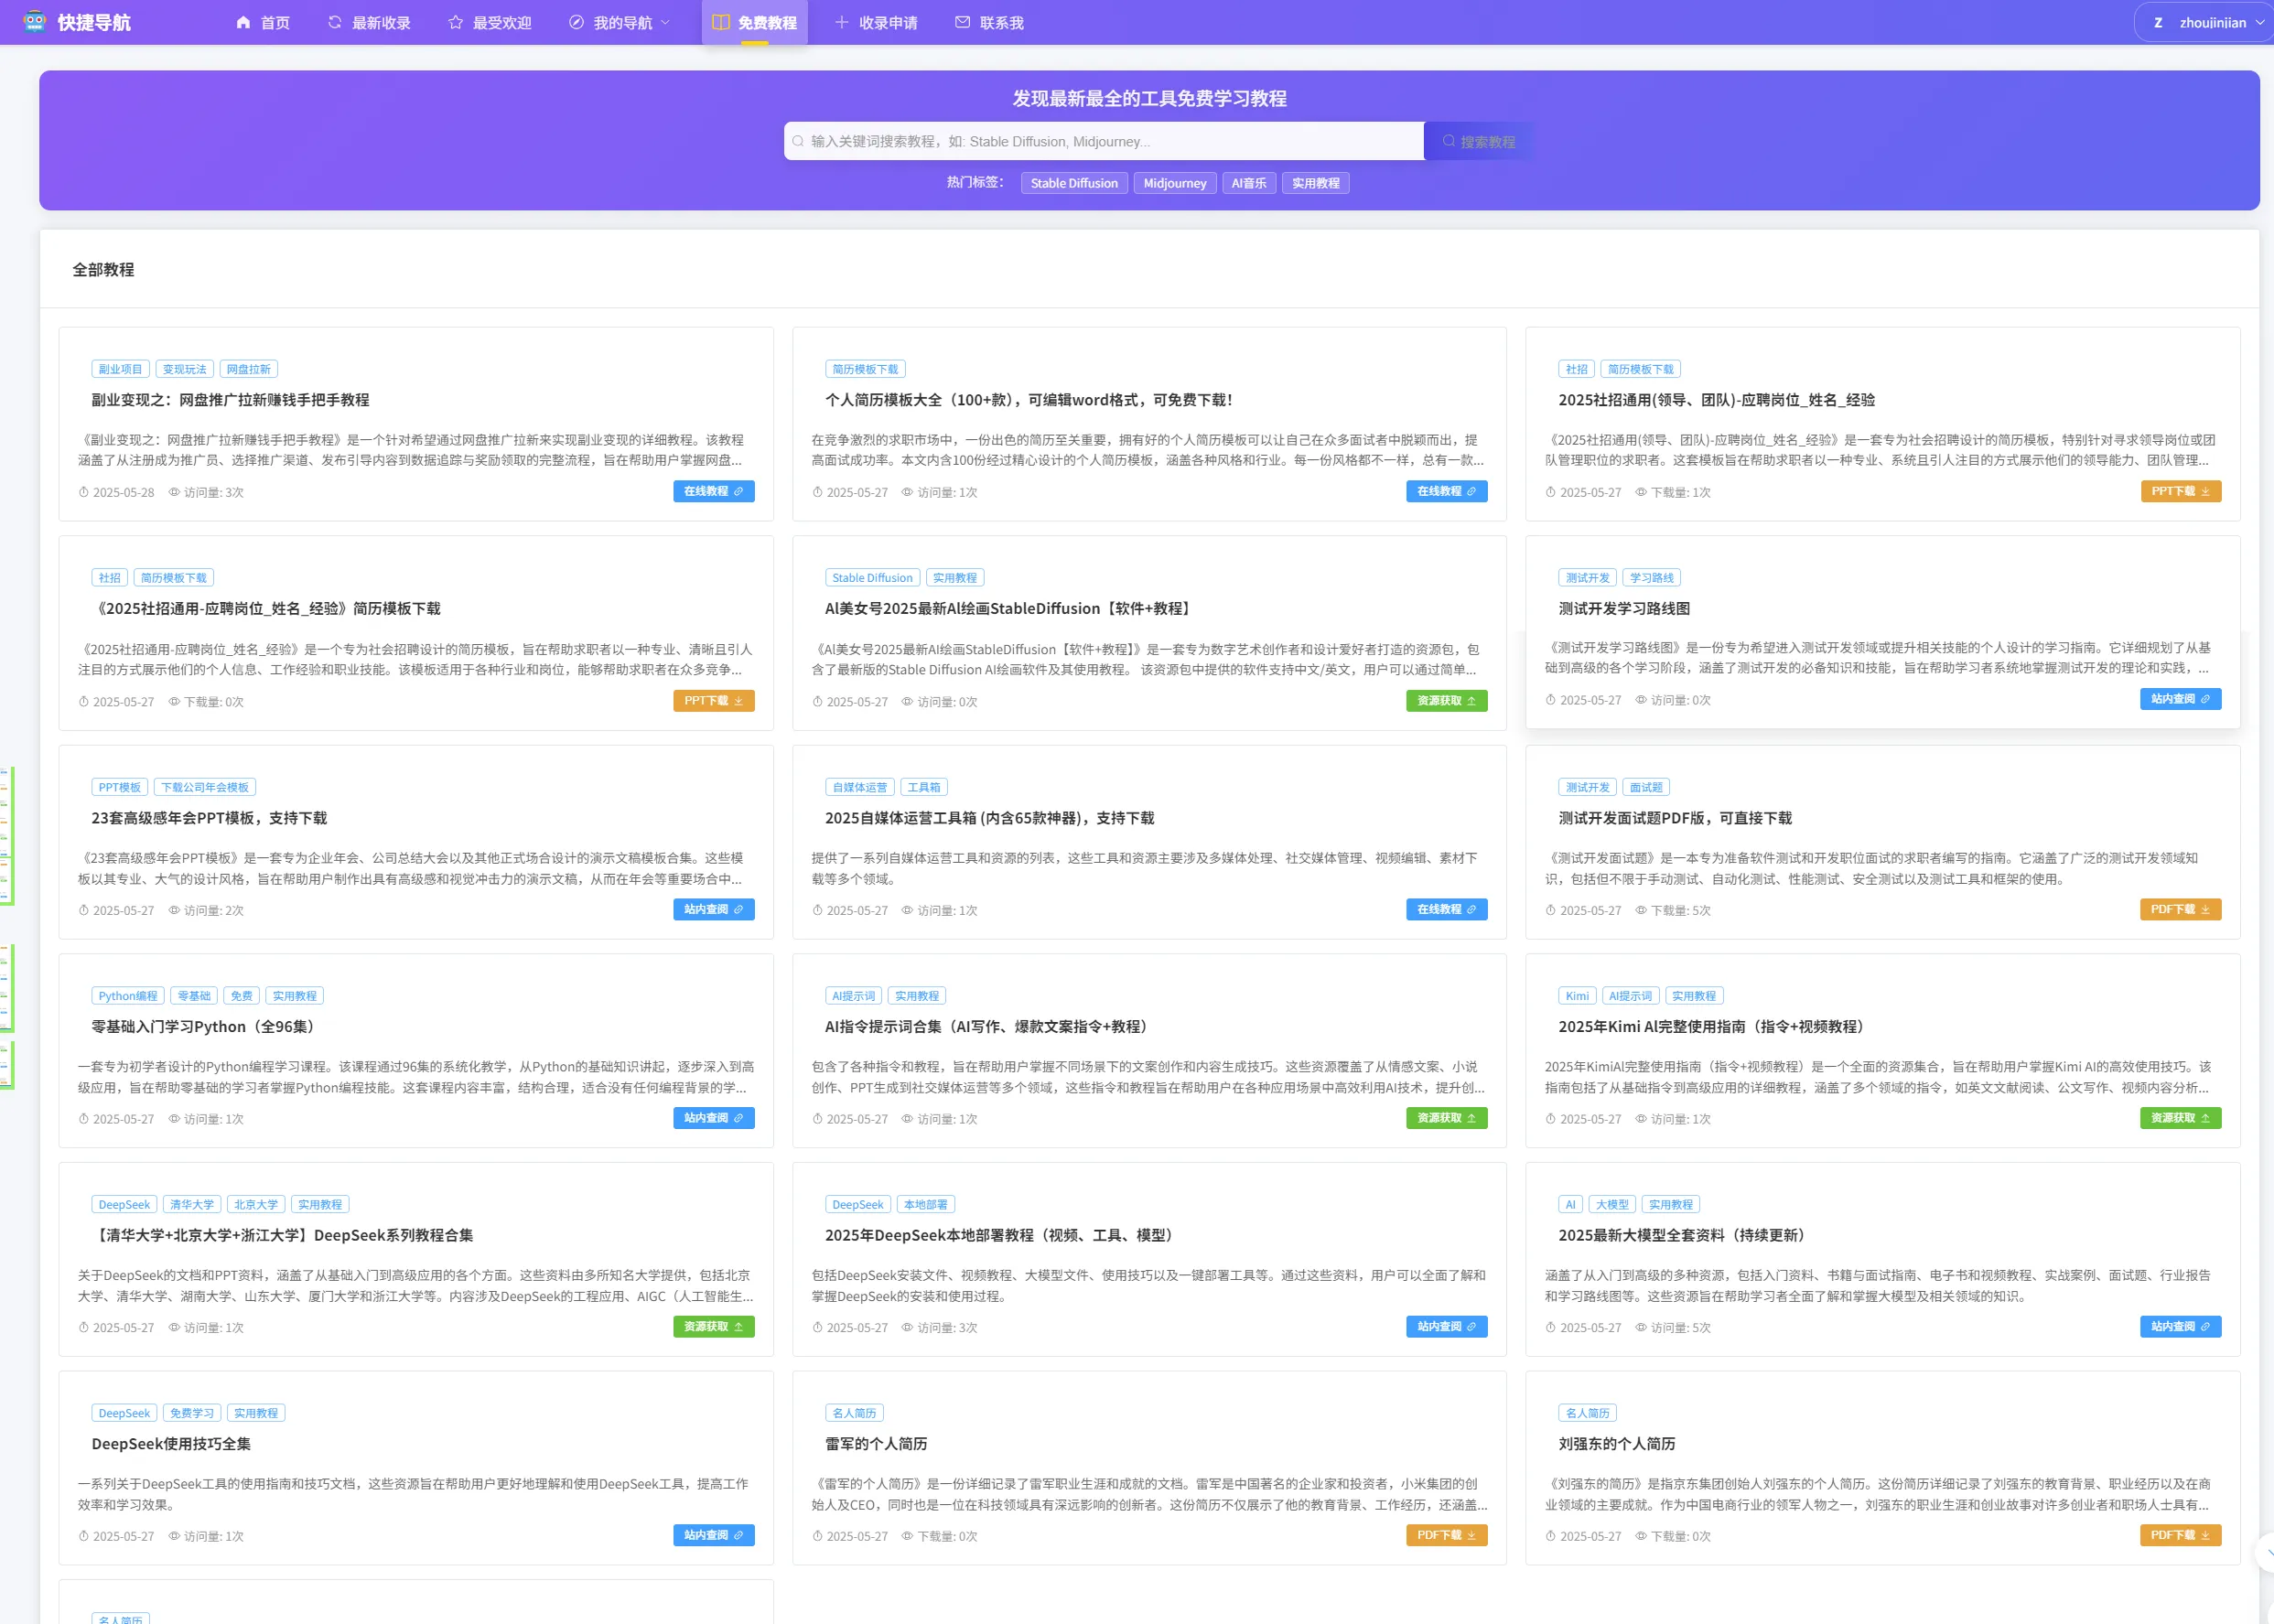
Task: Click the compass icon beside 我的导航
Action: pyautogui.click(x=577, y=22)
